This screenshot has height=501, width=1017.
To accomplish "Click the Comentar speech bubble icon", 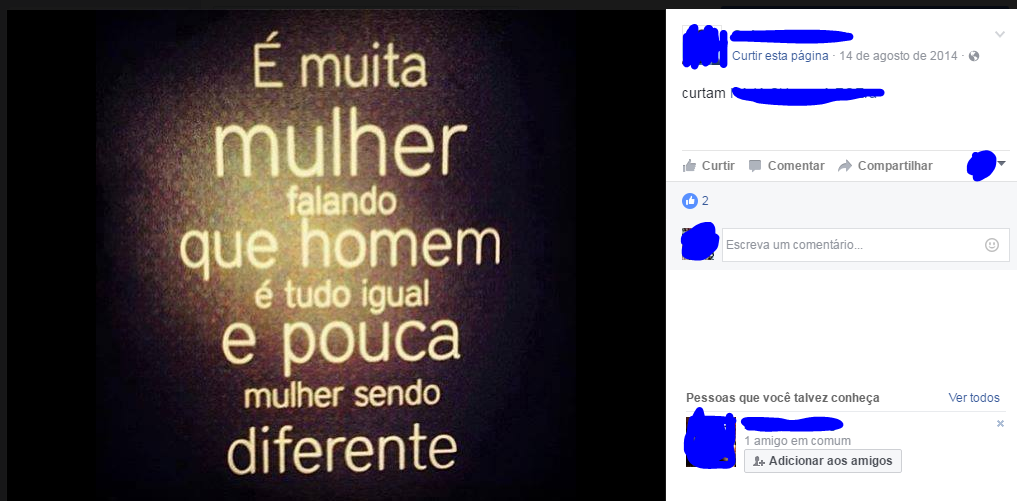I will [x=755, y=165].
